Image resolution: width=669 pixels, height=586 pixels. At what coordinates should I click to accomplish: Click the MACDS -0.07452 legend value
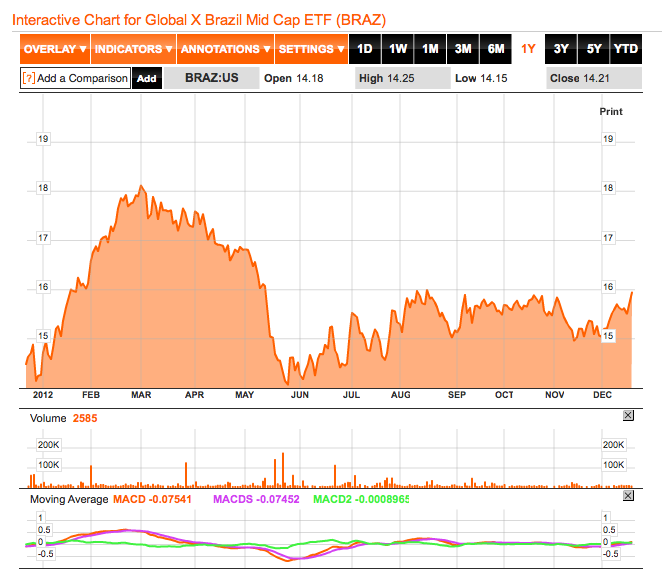click(x=256, y=499)
